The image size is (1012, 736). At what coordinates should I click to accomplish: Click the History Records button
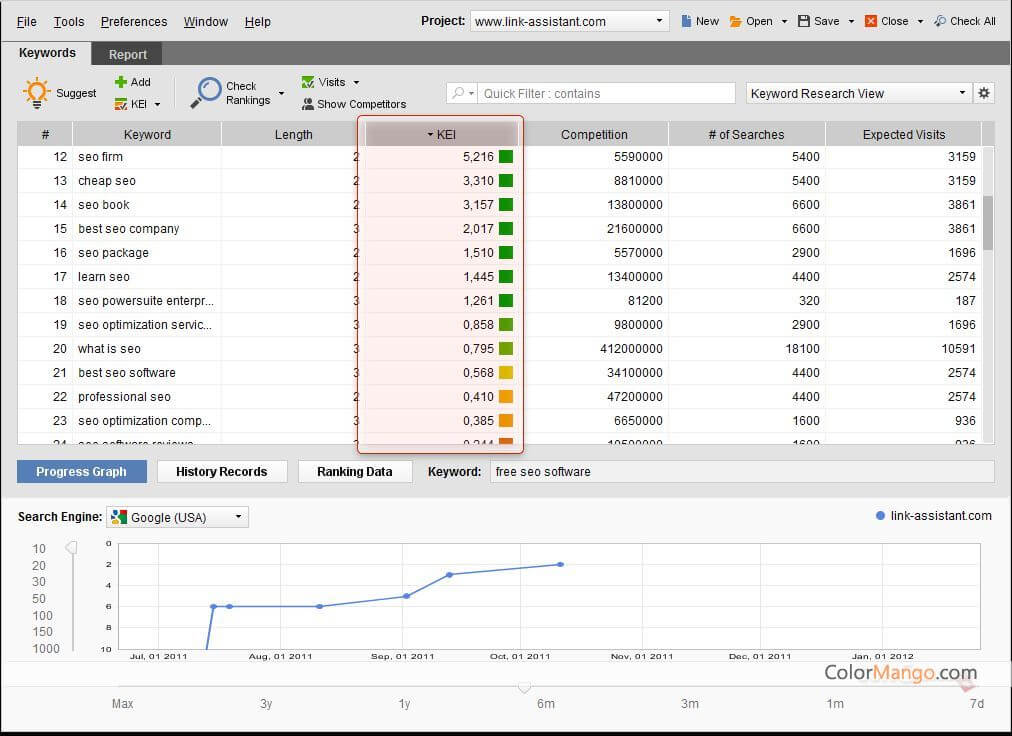tap(222, 471)
